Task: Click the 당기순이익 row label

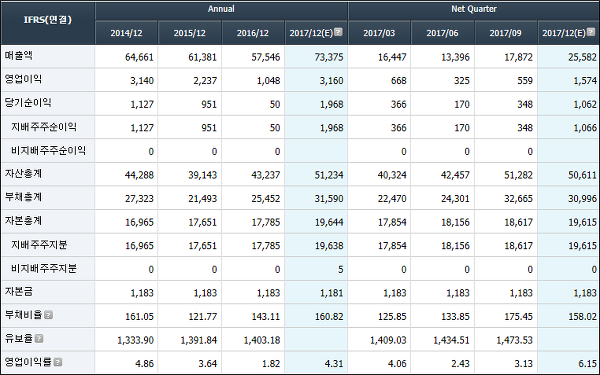Action: click(28, 103)
